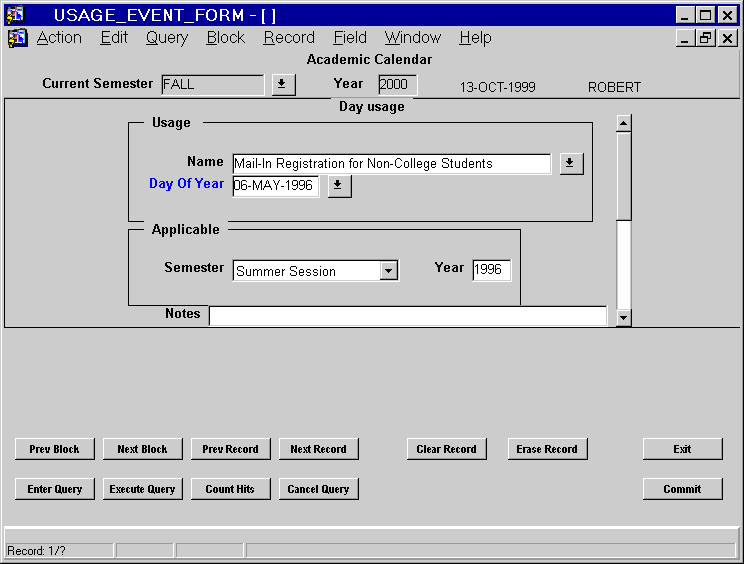Screen dimensions: 744x564
Task: Click the blue Day Of Year label
Action: point(186,184)
